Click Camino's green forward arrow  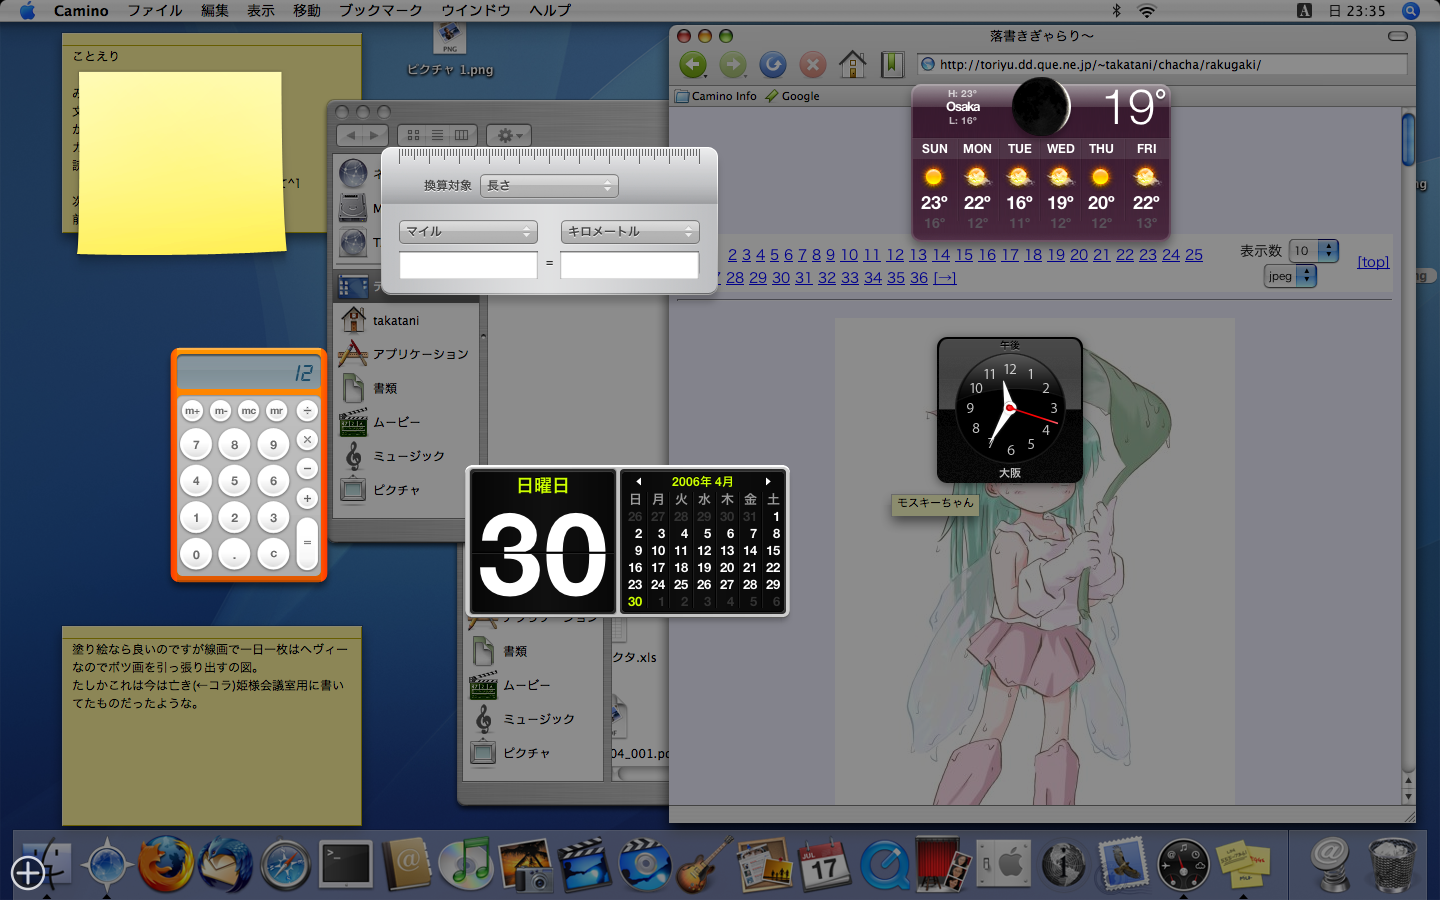click(x=733, y=65)
